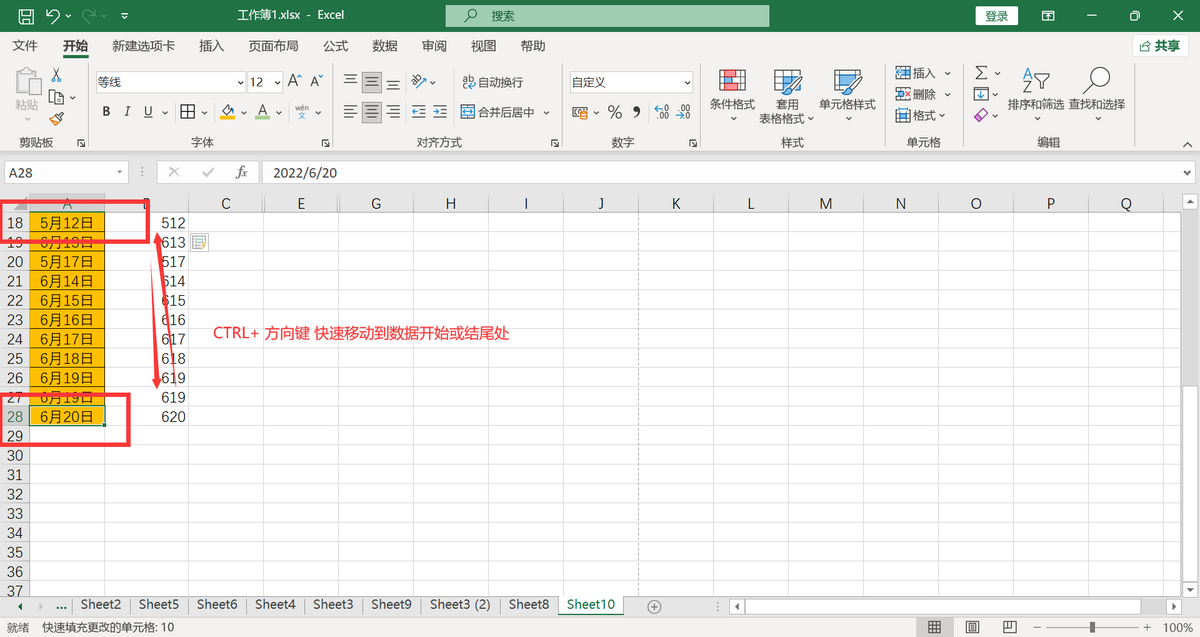
Task: Open the 文件 file tab
Action: tap(25, 46)
